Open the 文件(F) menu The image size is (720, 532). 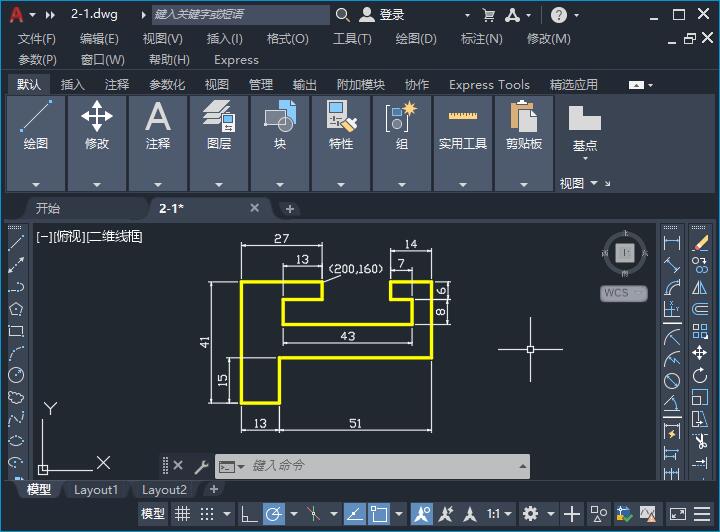pyautogui.click(x=37, y=39)
